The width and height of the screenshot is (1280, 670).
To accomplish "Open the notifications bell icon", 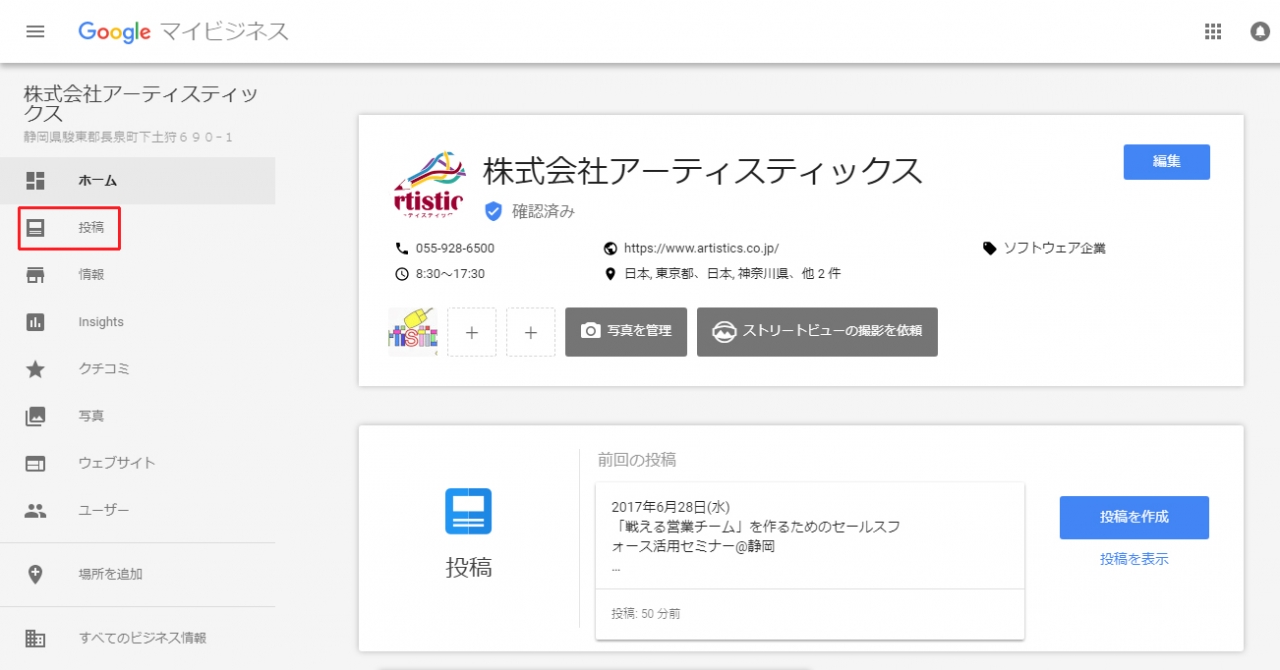I will [1260, 32].
